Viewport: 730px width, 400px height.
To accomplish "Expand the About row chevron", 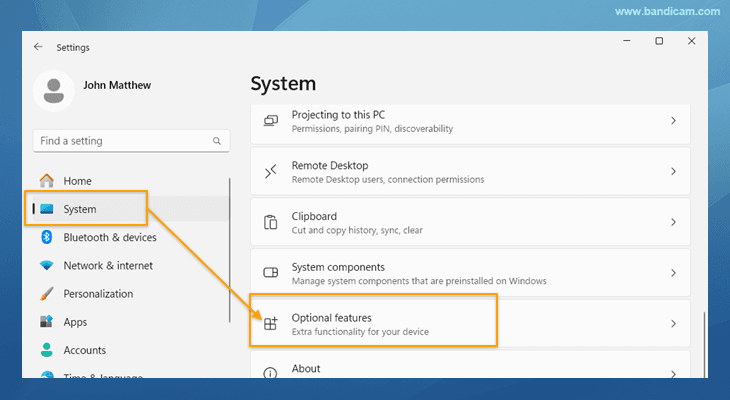I will (673, 373).
